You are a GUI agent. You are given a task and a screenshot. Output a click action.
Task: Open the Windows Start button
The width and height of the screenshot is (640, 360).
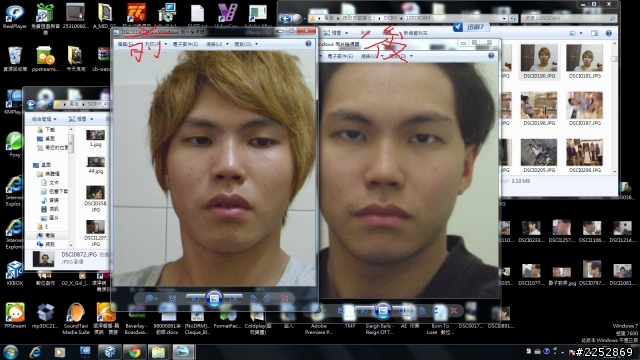pos(11,352)
